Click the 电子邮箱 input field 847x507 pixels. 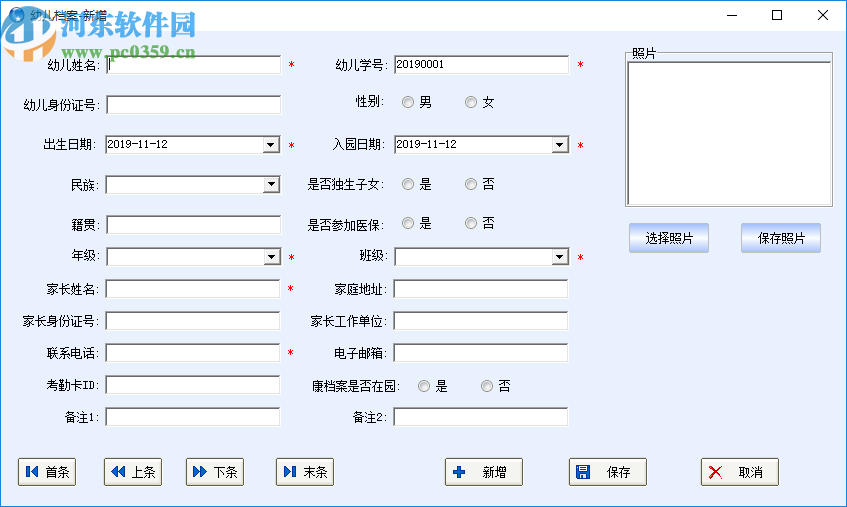[481, 353]
